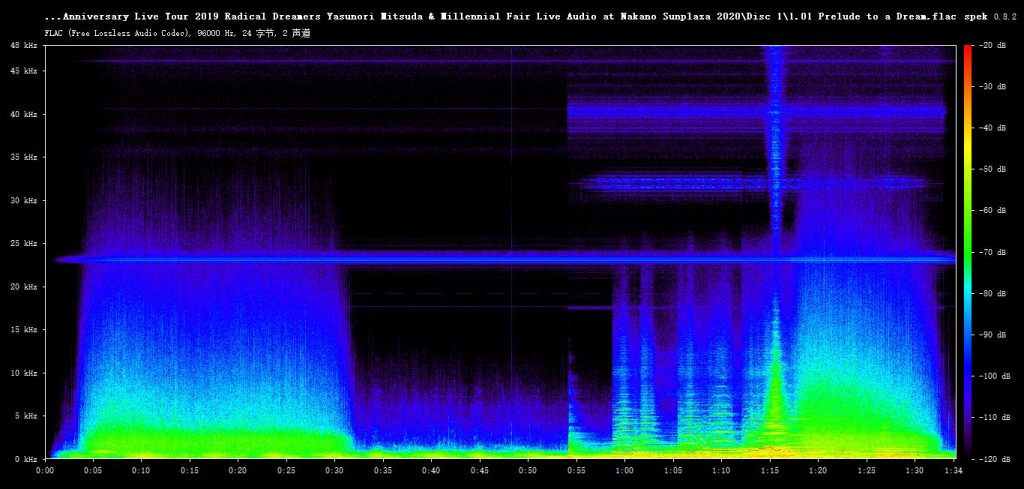
Task: Click the 10 kHz frequency axis label
Action: (24, 373)
